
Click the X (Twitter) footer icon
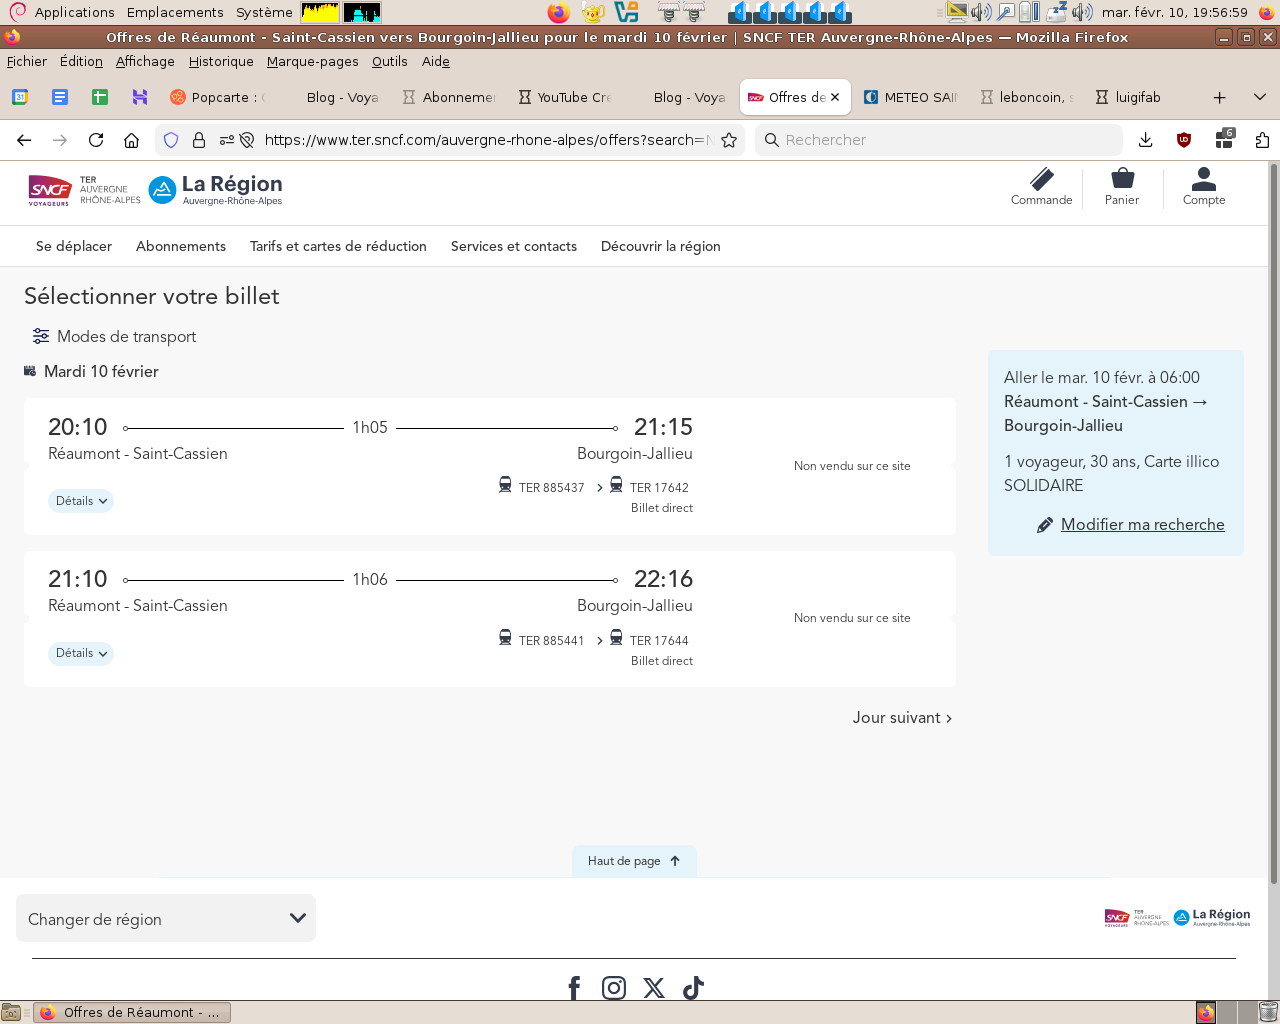point(654,988)
